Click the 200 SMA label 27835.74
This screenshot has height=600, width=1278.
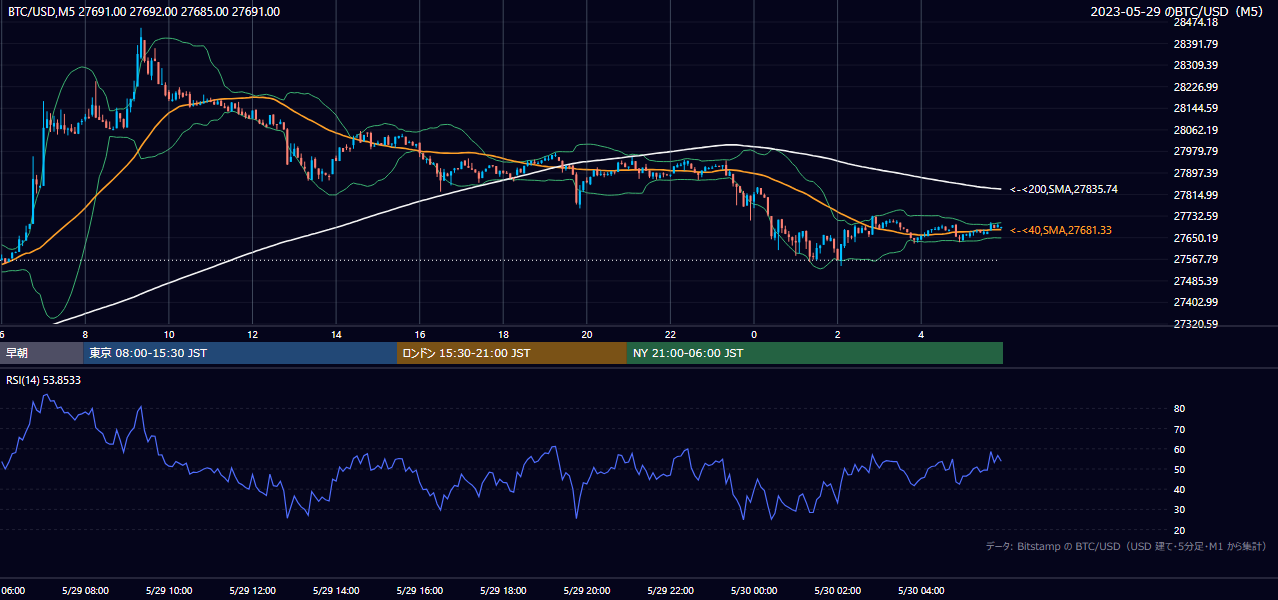1064,189
